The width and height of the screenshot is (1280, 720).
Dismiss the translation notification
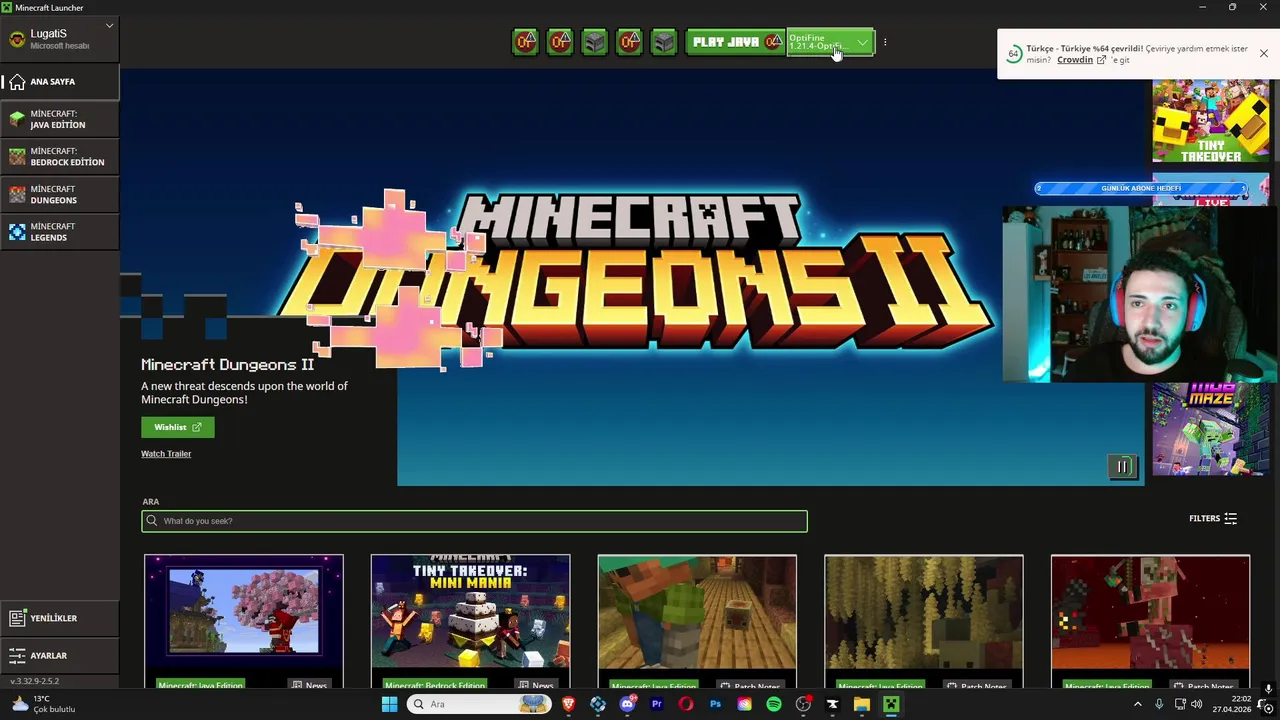[x=1264, y=54]
